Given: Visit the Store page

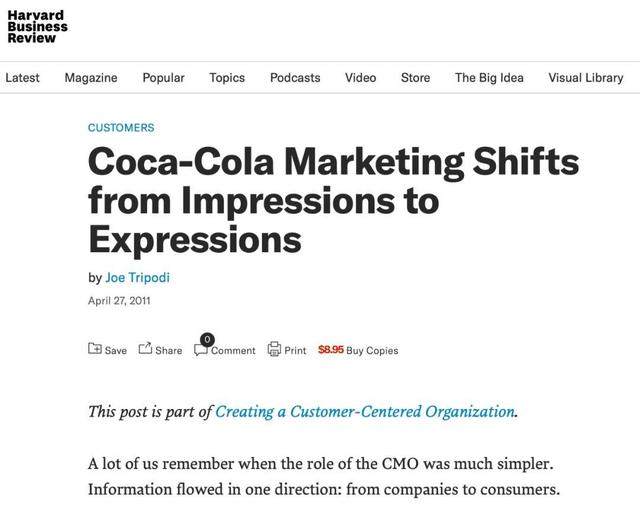Looking at the screenshot, I should pos(416,78).
